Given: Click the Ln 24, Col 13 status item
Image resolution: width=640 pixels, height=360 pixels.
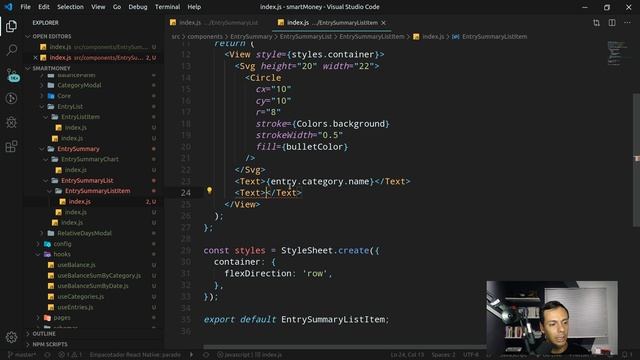Looking at the screenshot, I should (x=407, y=355).
